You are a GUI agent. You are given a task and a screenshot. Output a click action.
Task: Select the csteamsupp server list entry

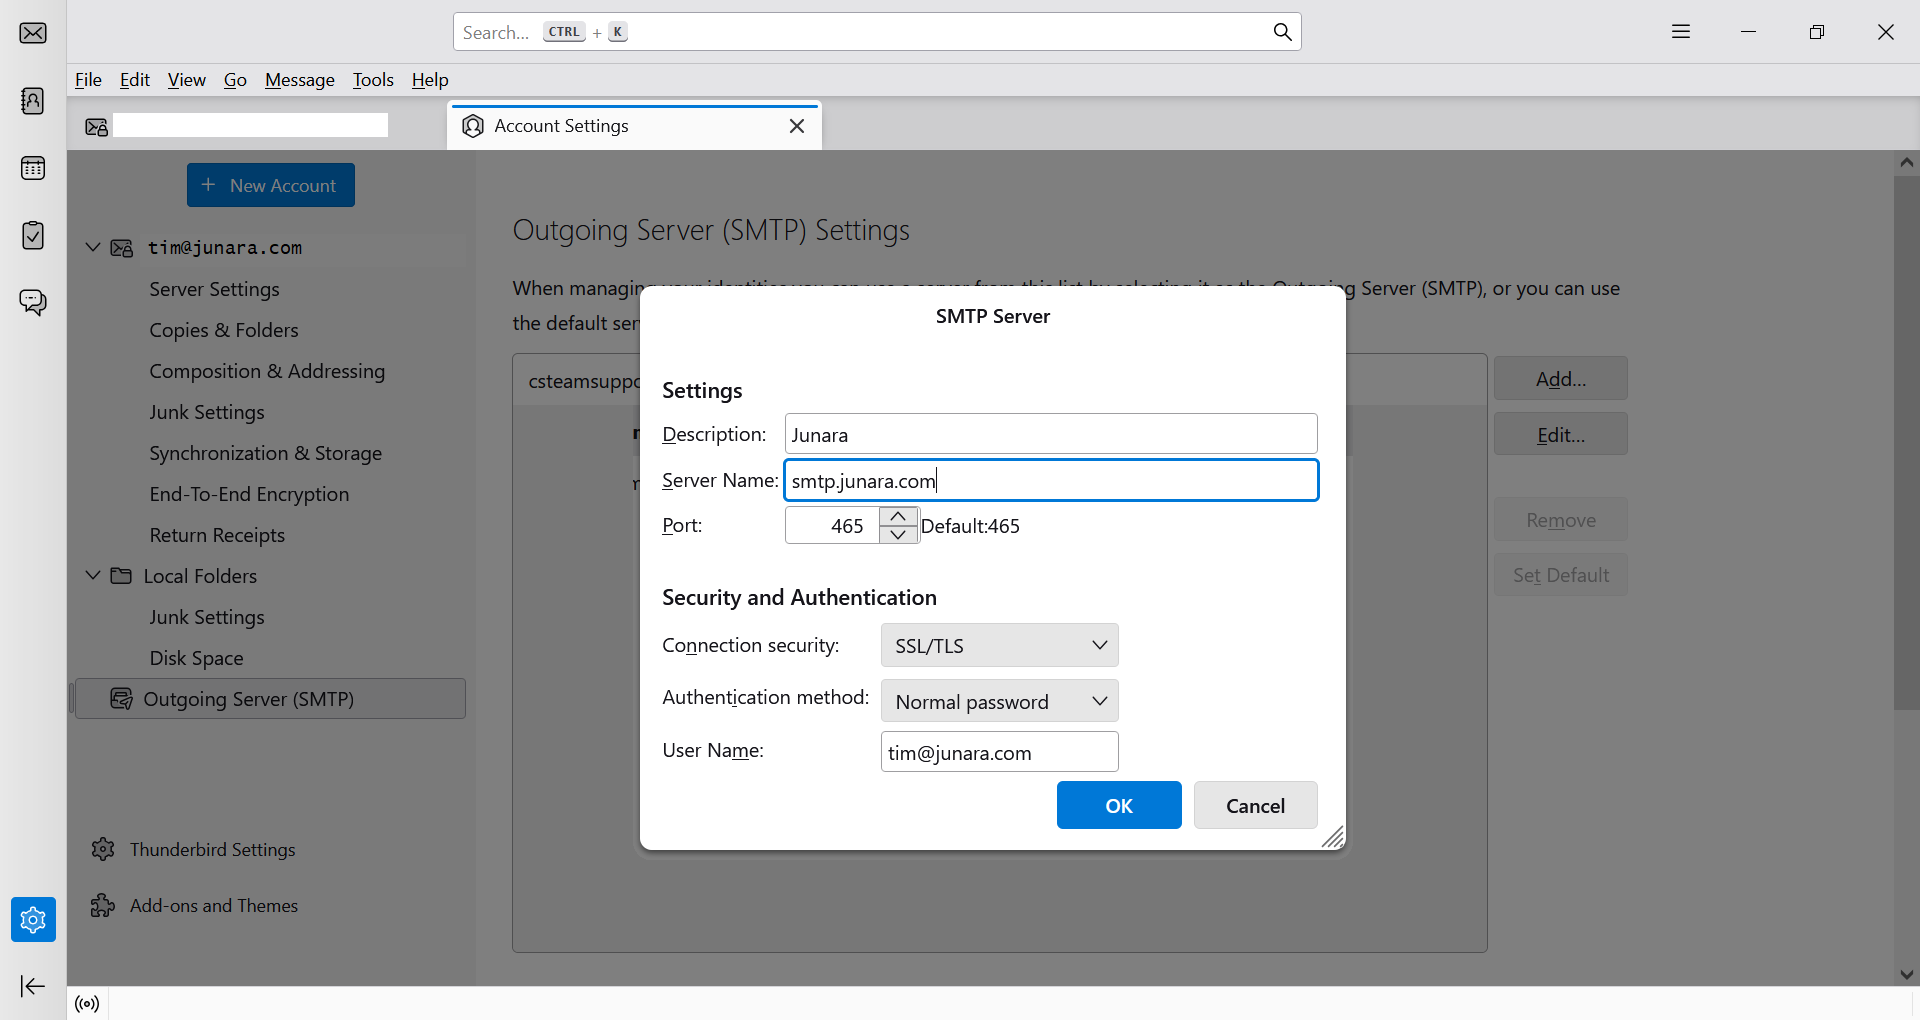583,381
